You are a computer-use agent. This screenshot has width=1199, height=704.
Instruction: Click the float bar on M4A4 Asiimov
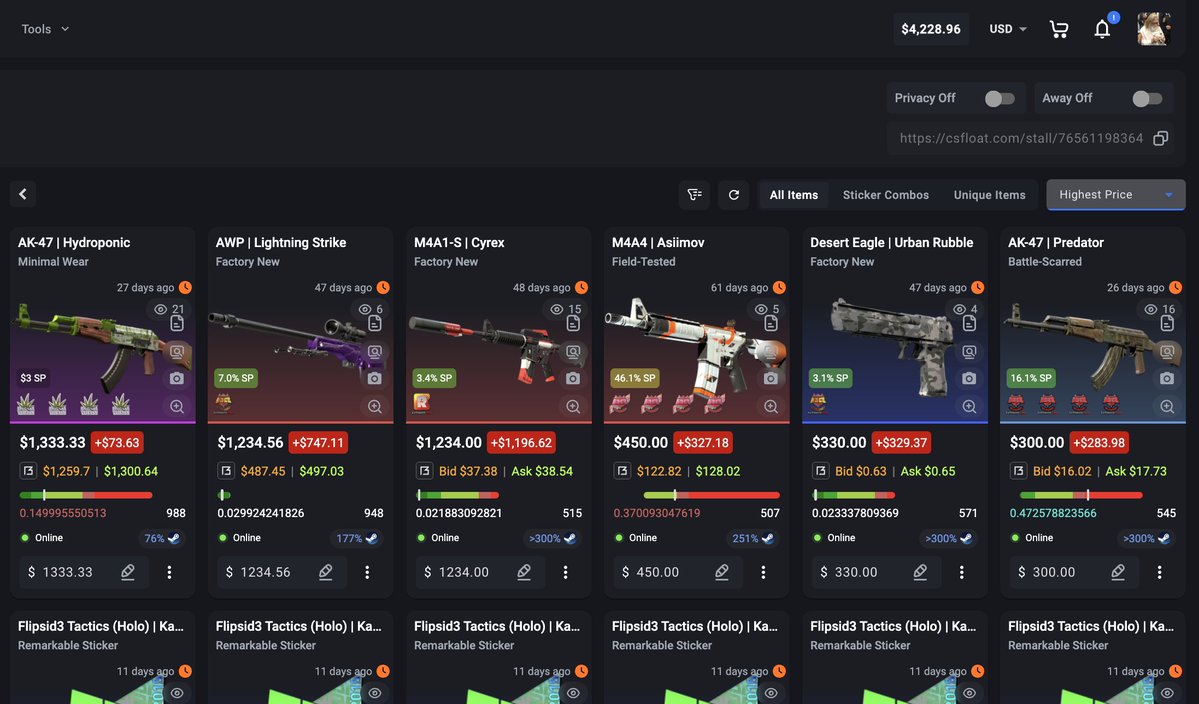tap(711, 495)
